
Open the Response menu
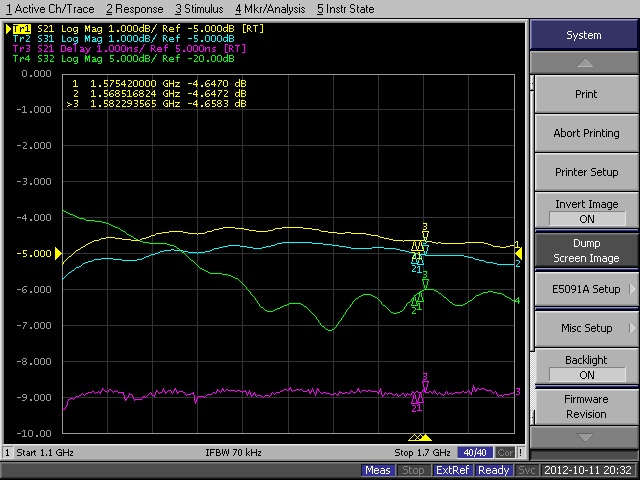coord(135,8)
